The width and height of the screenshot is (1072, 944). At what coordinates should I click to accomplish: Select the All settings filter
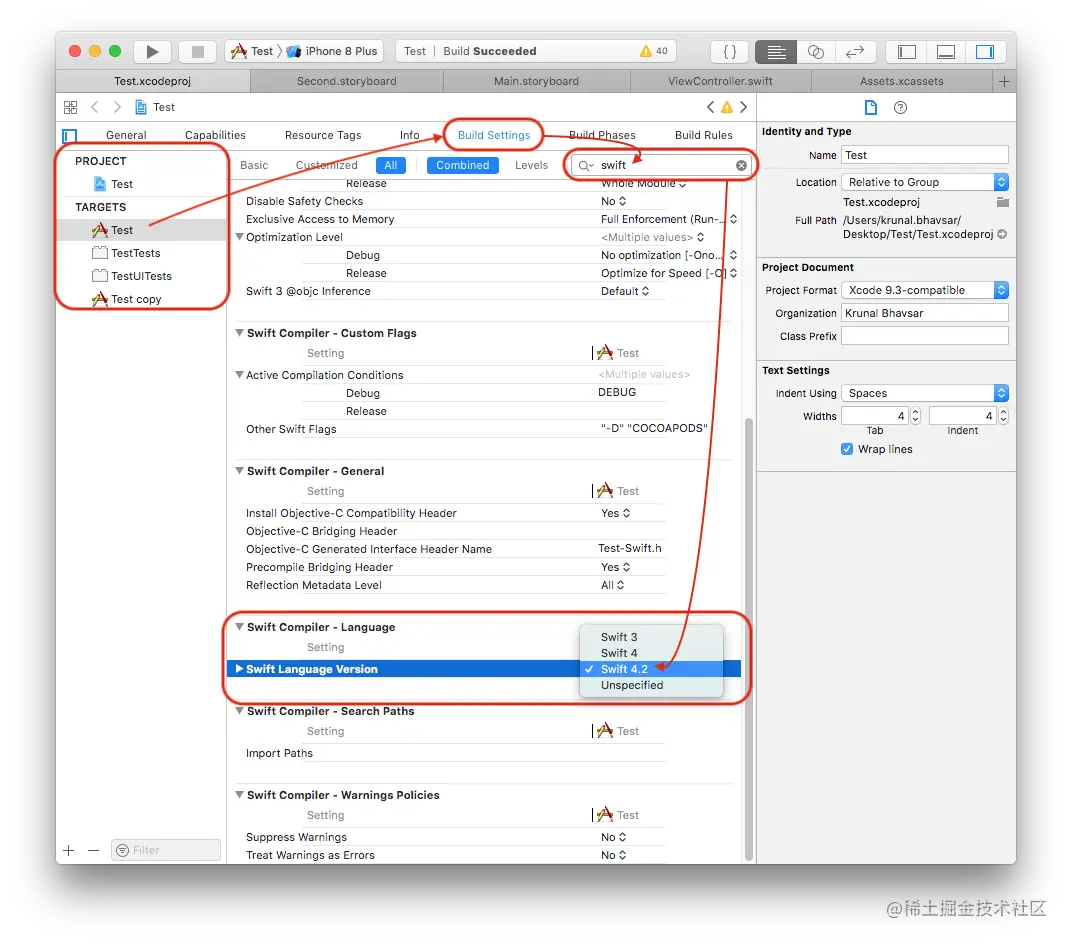tap(390, 165)
